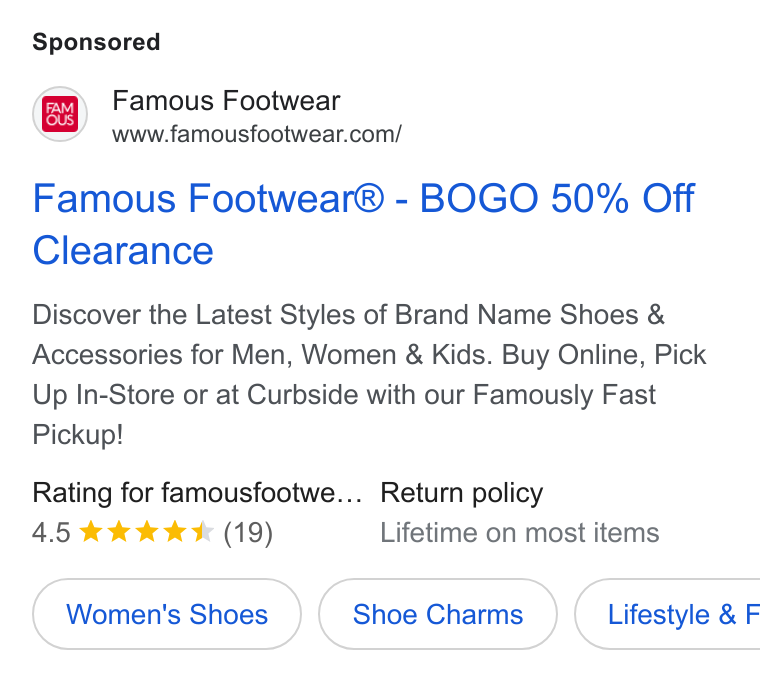The width and height of the screenshot is (760, 682).
Task: Click Lifetime on most items text
Action: point(520,533)
